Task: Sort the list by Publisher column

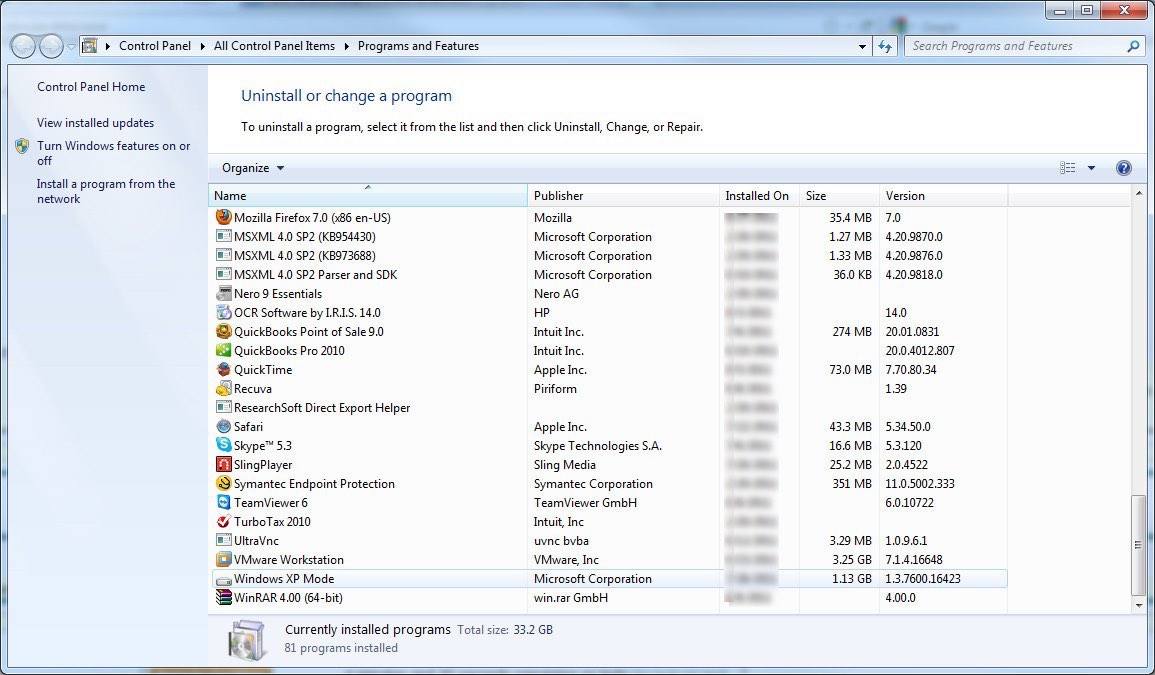Action: point(623,195)
